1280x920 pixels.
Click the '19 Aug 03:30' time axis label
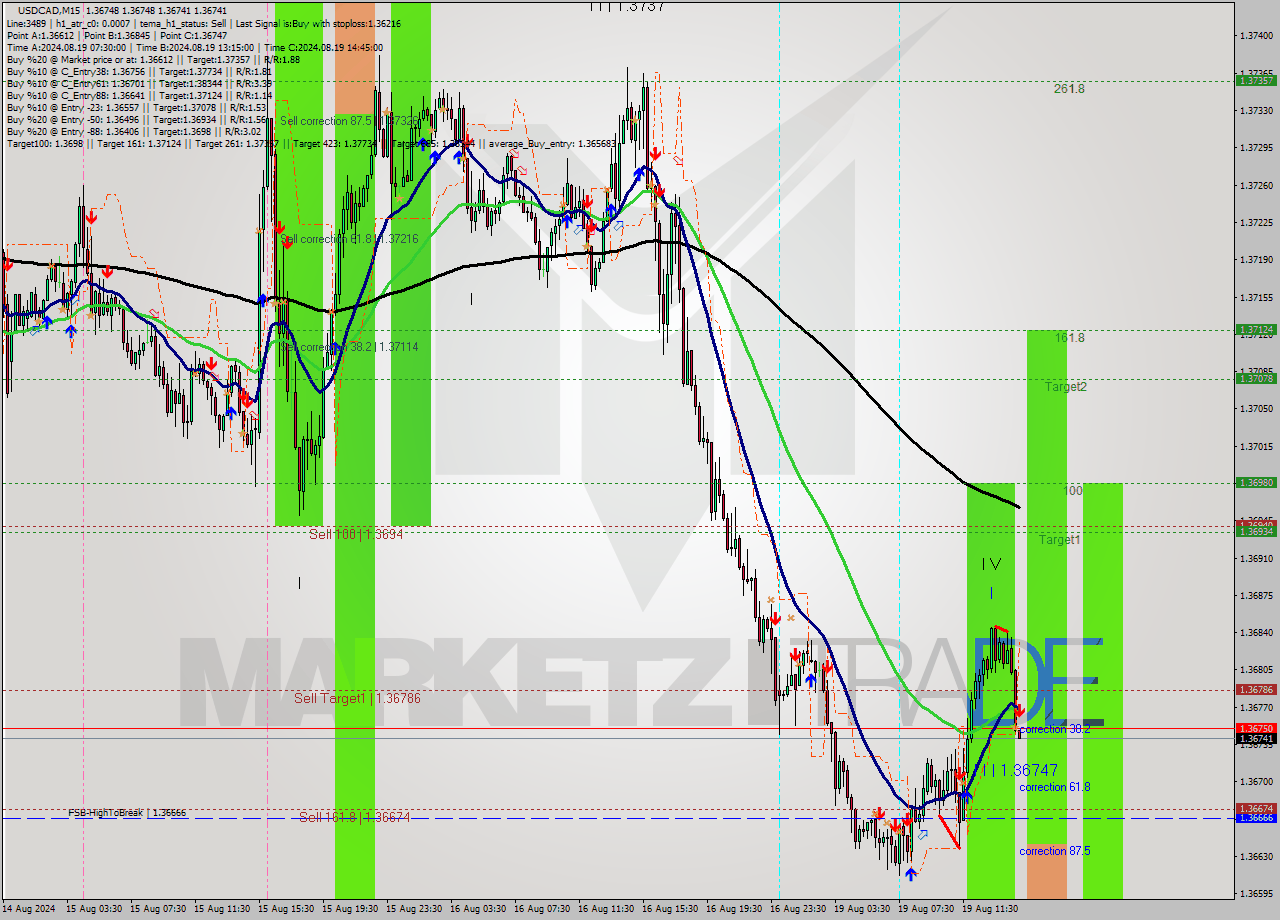pos(862,909)
